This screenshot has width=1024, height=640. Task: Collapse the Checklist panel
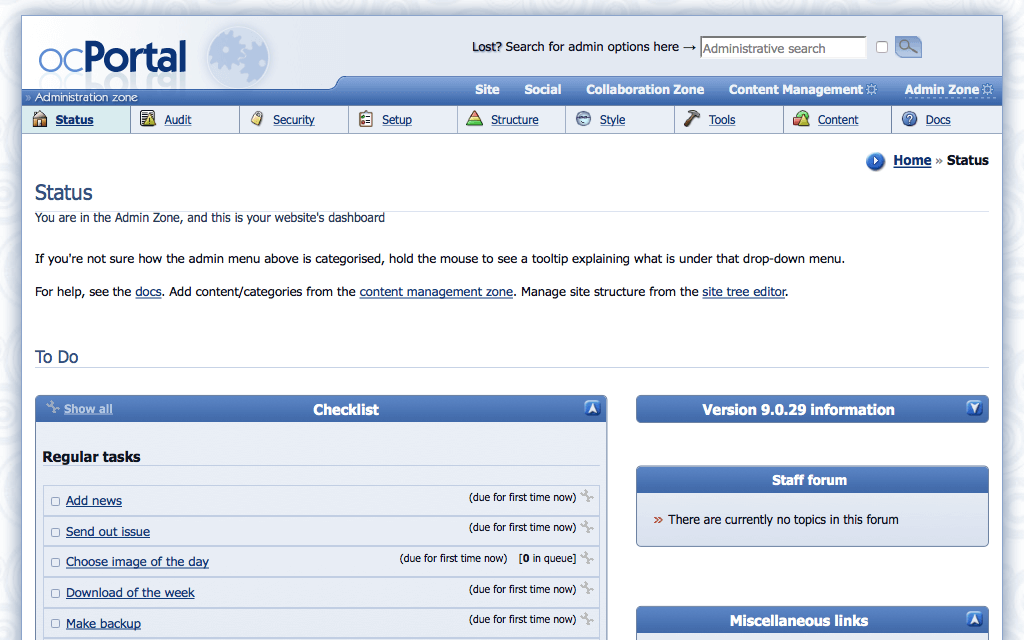[592, 408]
